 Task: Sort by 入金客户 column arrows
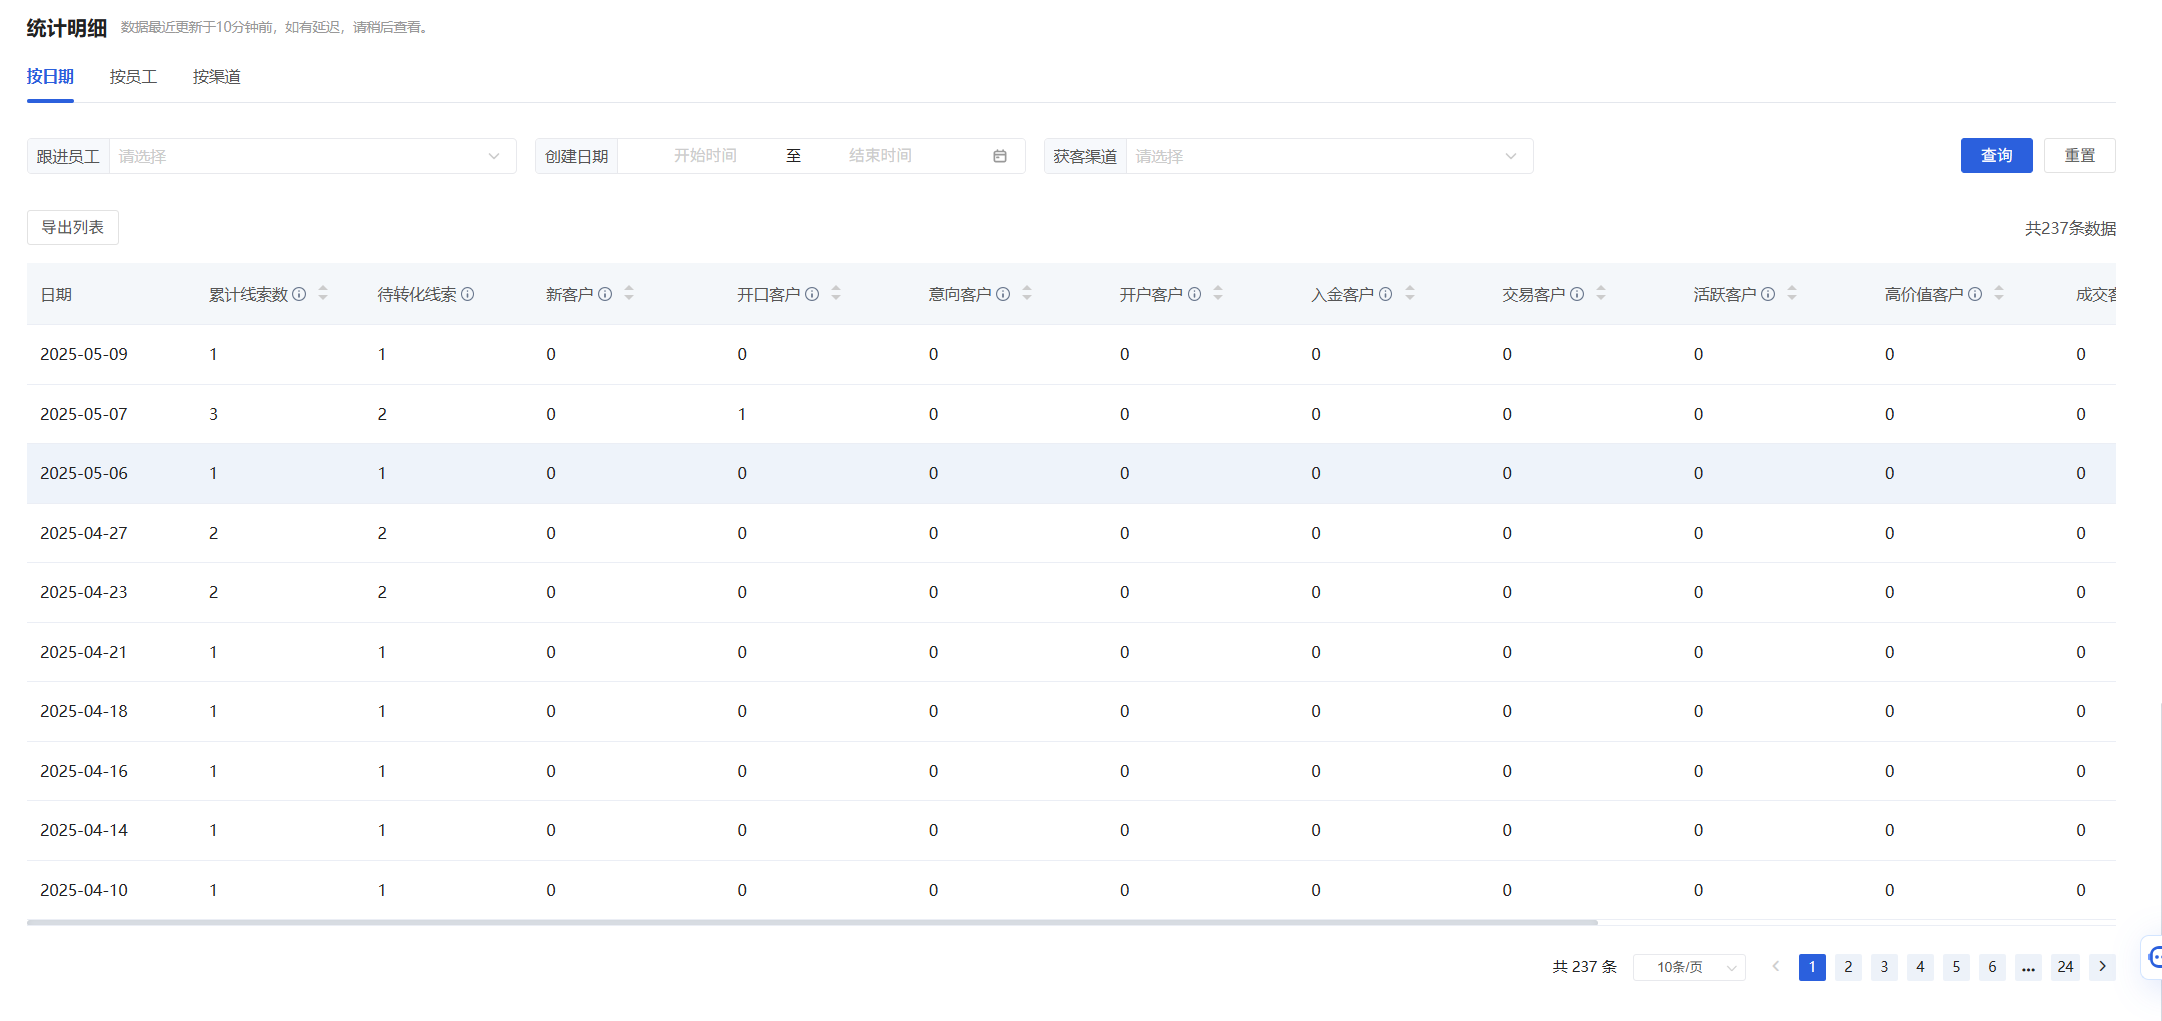[x=1410, y=293]
